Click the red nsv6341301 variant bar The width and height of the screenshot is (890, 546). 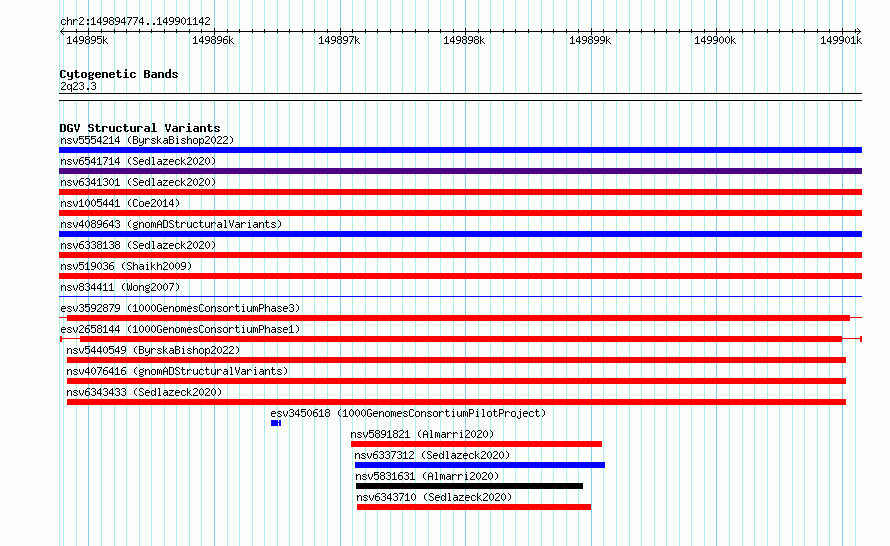pyautogui.click(x=460, y=192)
